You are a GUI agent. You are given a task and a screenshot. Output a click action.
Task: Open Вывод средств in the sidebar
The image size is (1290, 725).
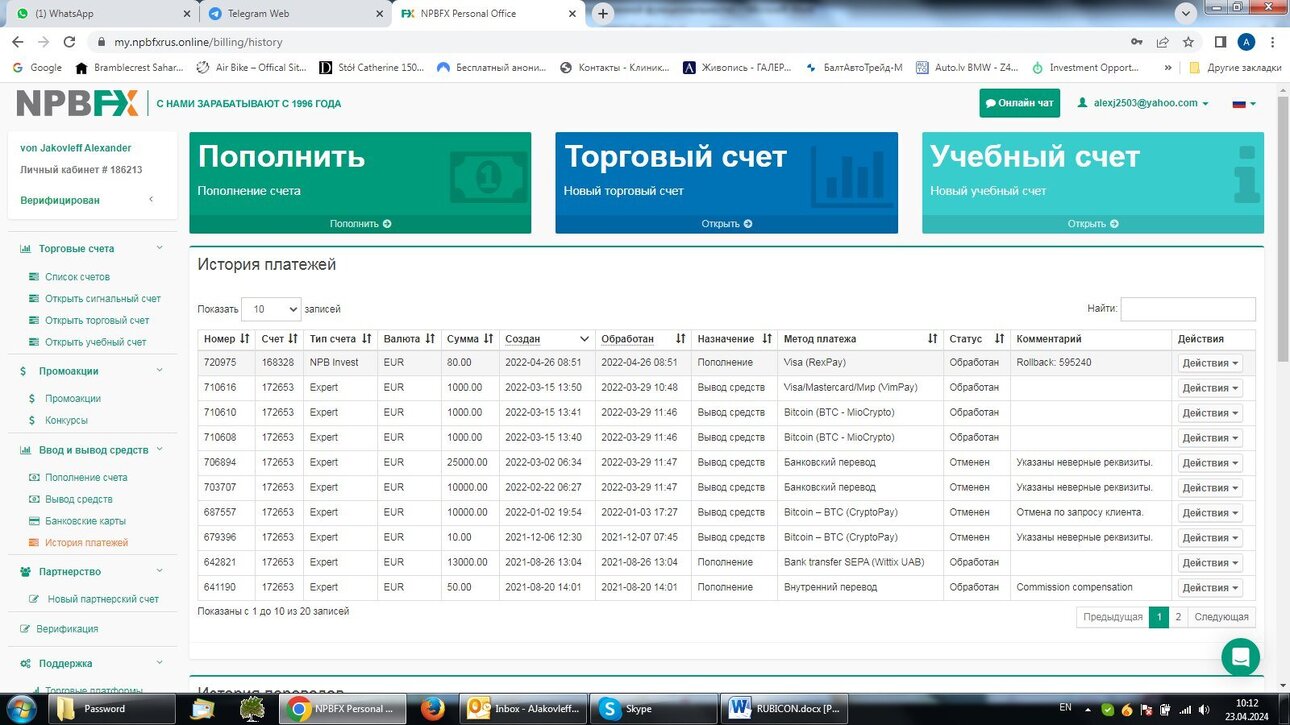point(78,499)
